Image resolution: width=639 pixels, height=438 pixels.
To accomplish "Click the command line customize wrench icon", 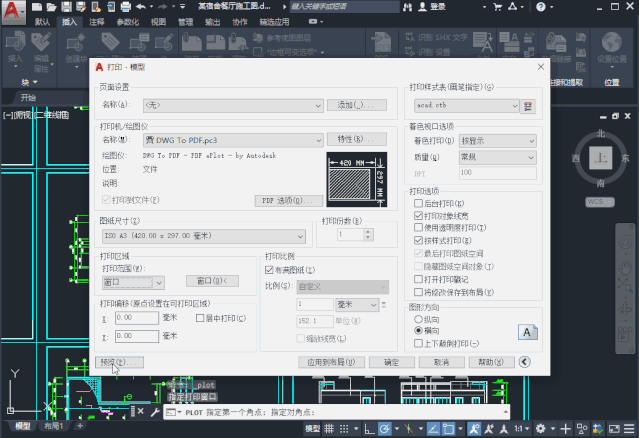I will 155,412.
